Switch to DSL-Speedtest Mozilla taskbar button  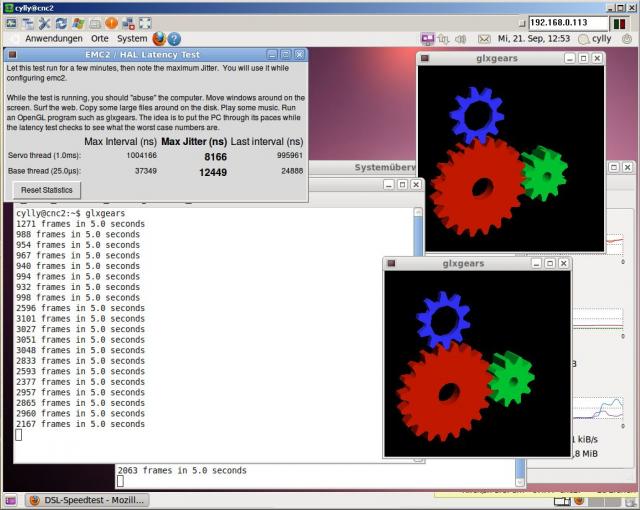[x=87, y=500]
